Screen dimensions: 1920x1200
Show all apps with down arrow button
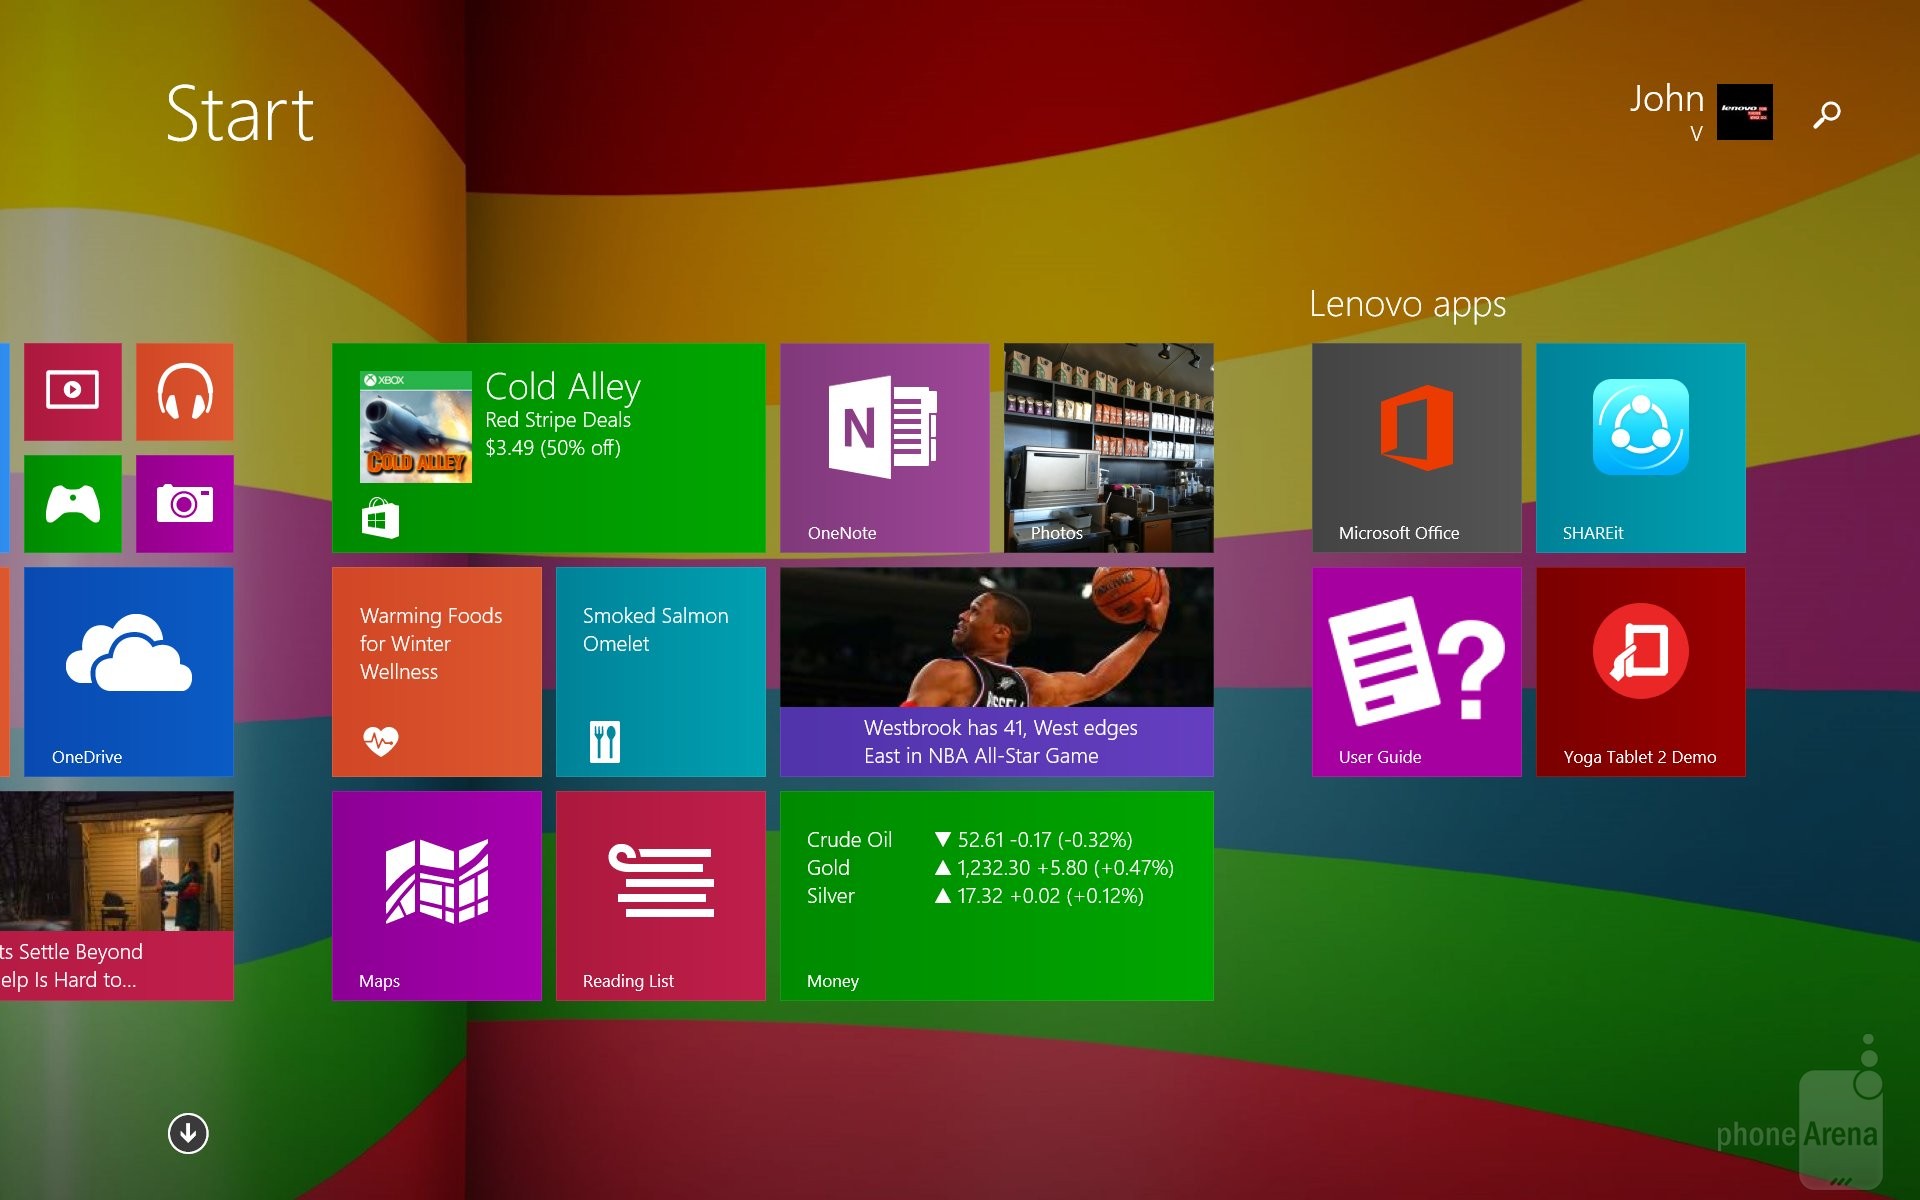tap(188, 1133)
